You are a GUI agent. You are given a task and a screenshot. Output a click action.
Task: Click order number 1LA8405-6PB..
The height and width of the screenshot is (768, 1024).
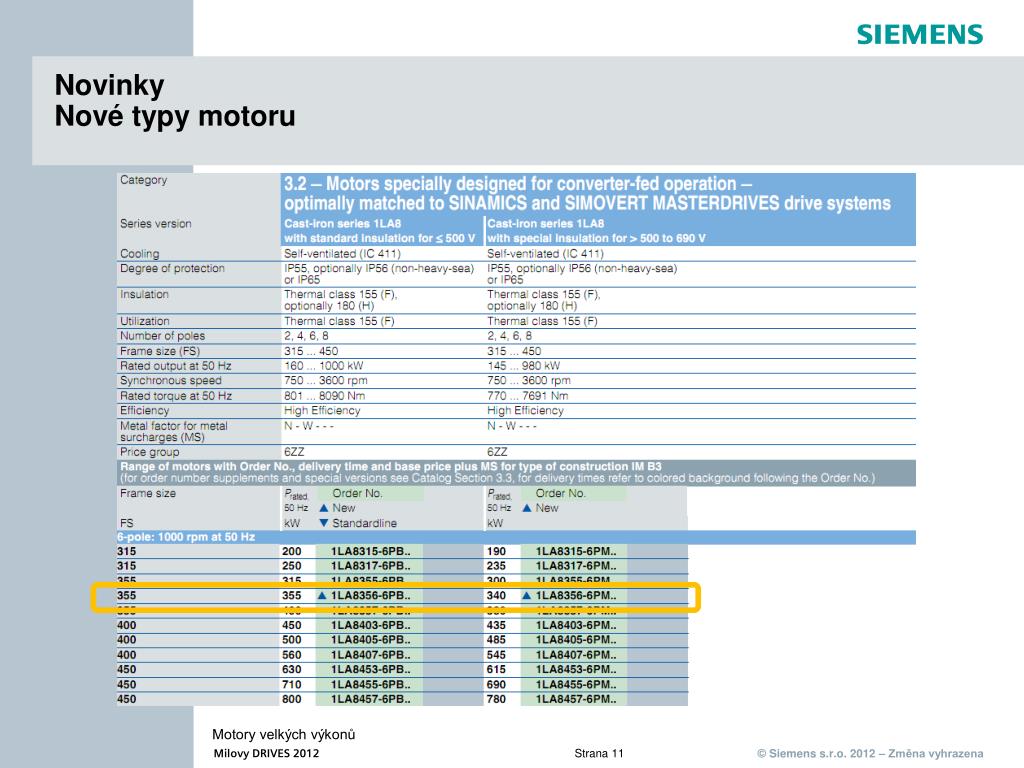[371, 640]
